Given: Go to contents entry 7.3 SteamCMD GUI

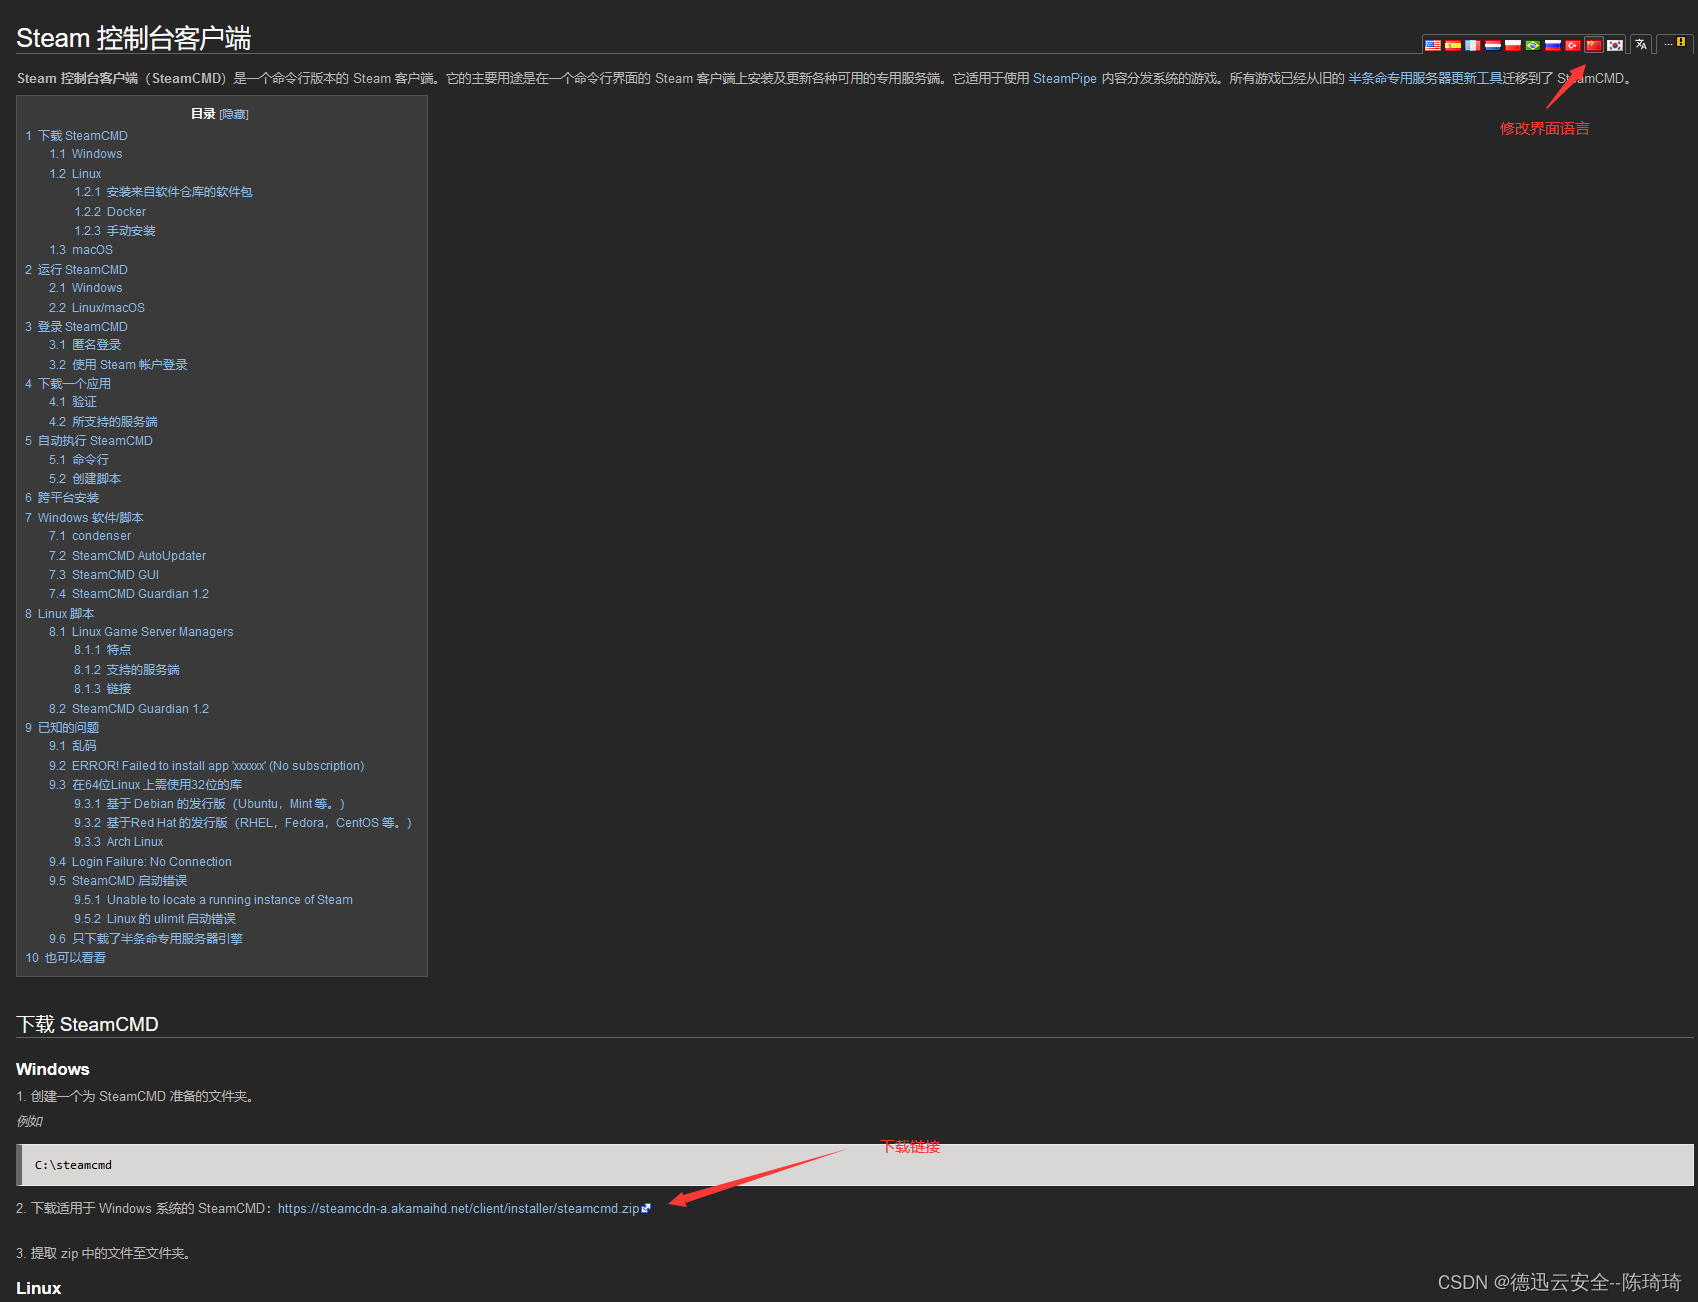Looking at the screenshot, I should point(104,574).
